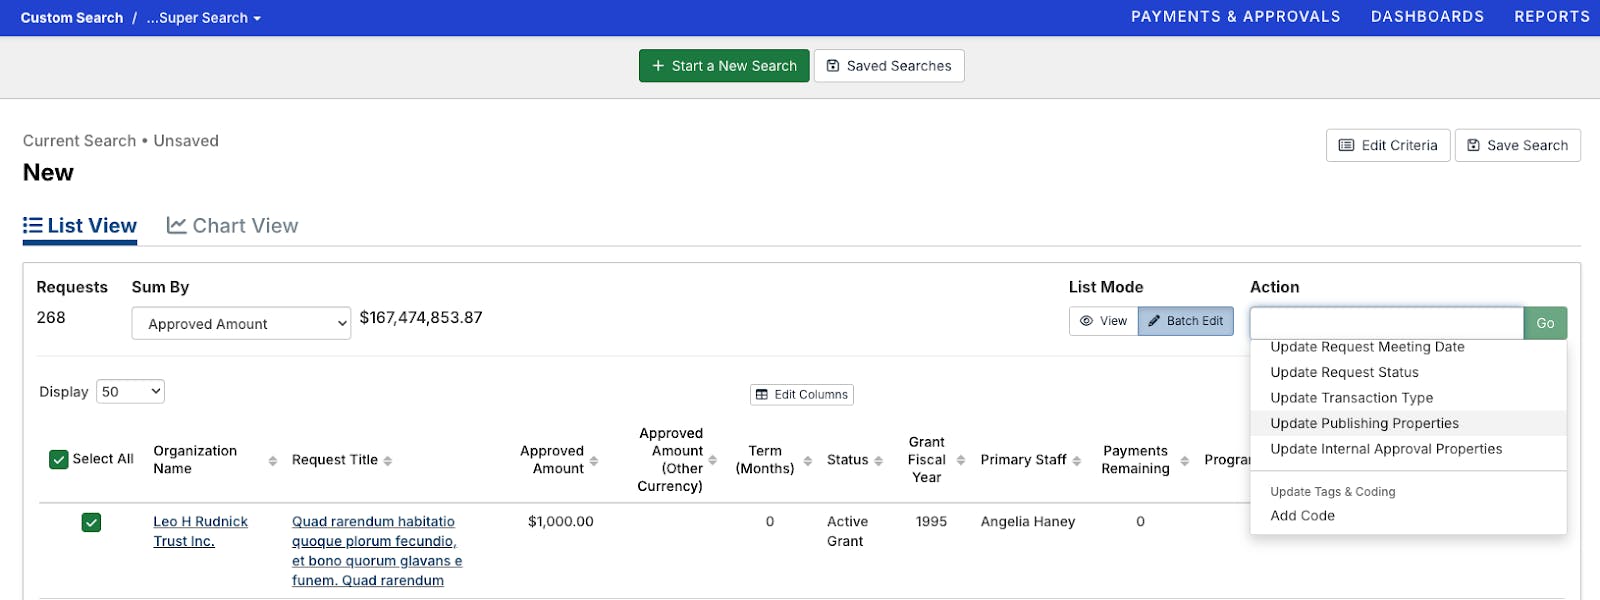Change the Display count dropdown
The width and height of the screenshot is (1600, 600).
point(130,392)
